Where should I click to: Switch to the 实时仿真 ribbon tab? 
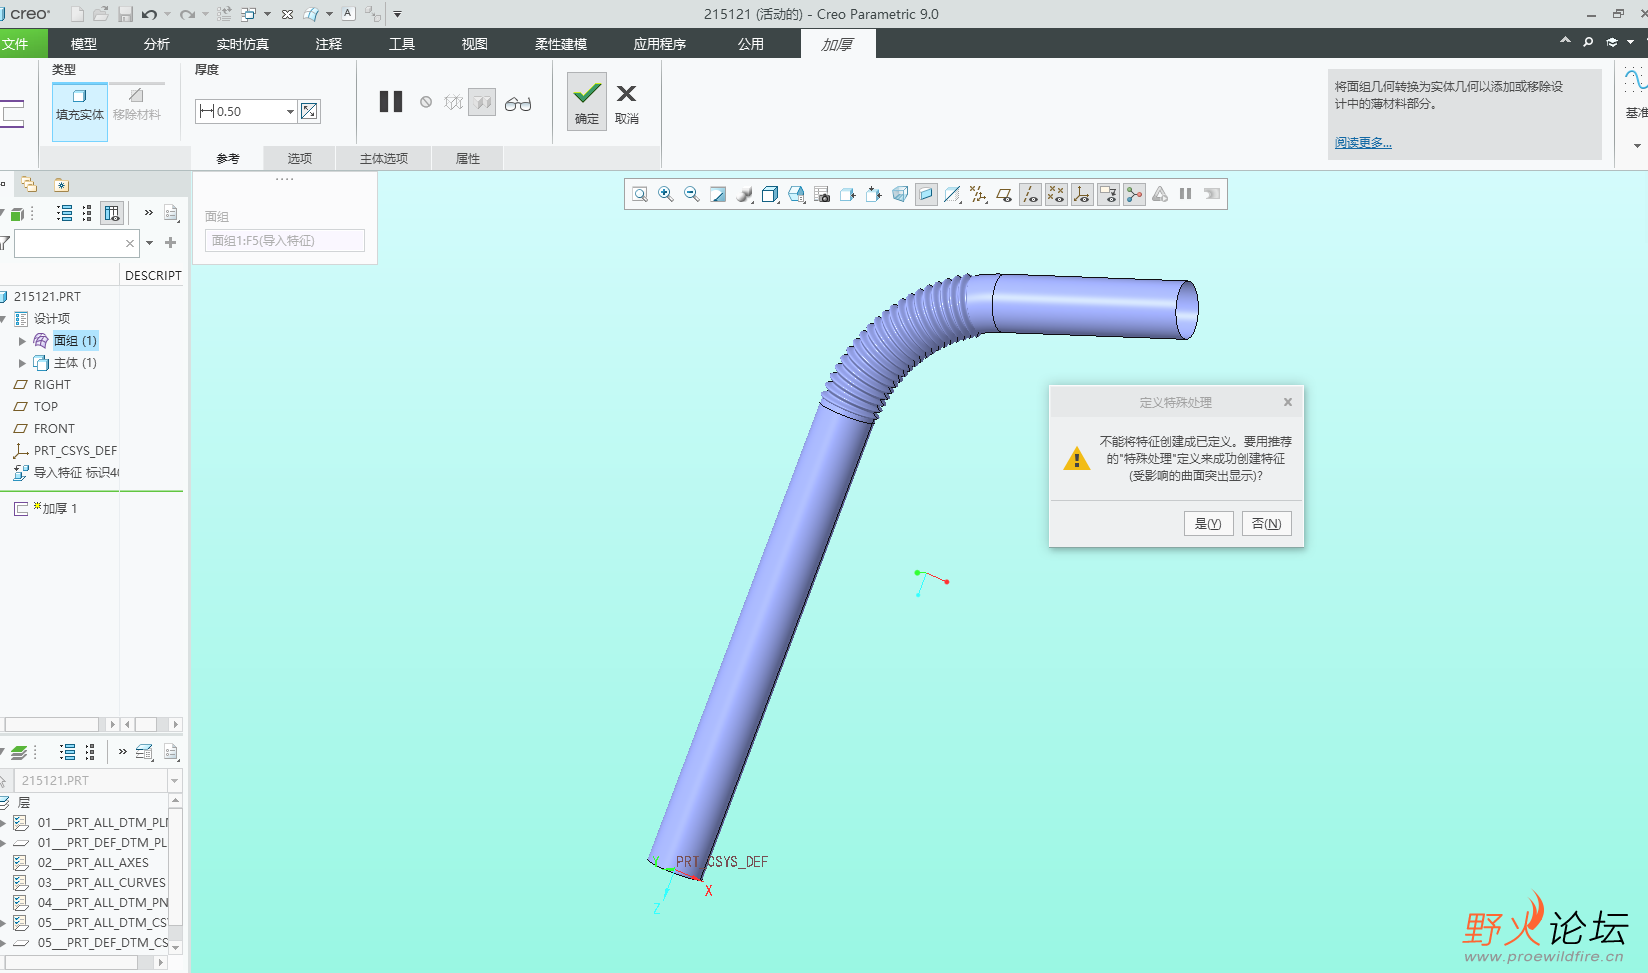(243, 44)
